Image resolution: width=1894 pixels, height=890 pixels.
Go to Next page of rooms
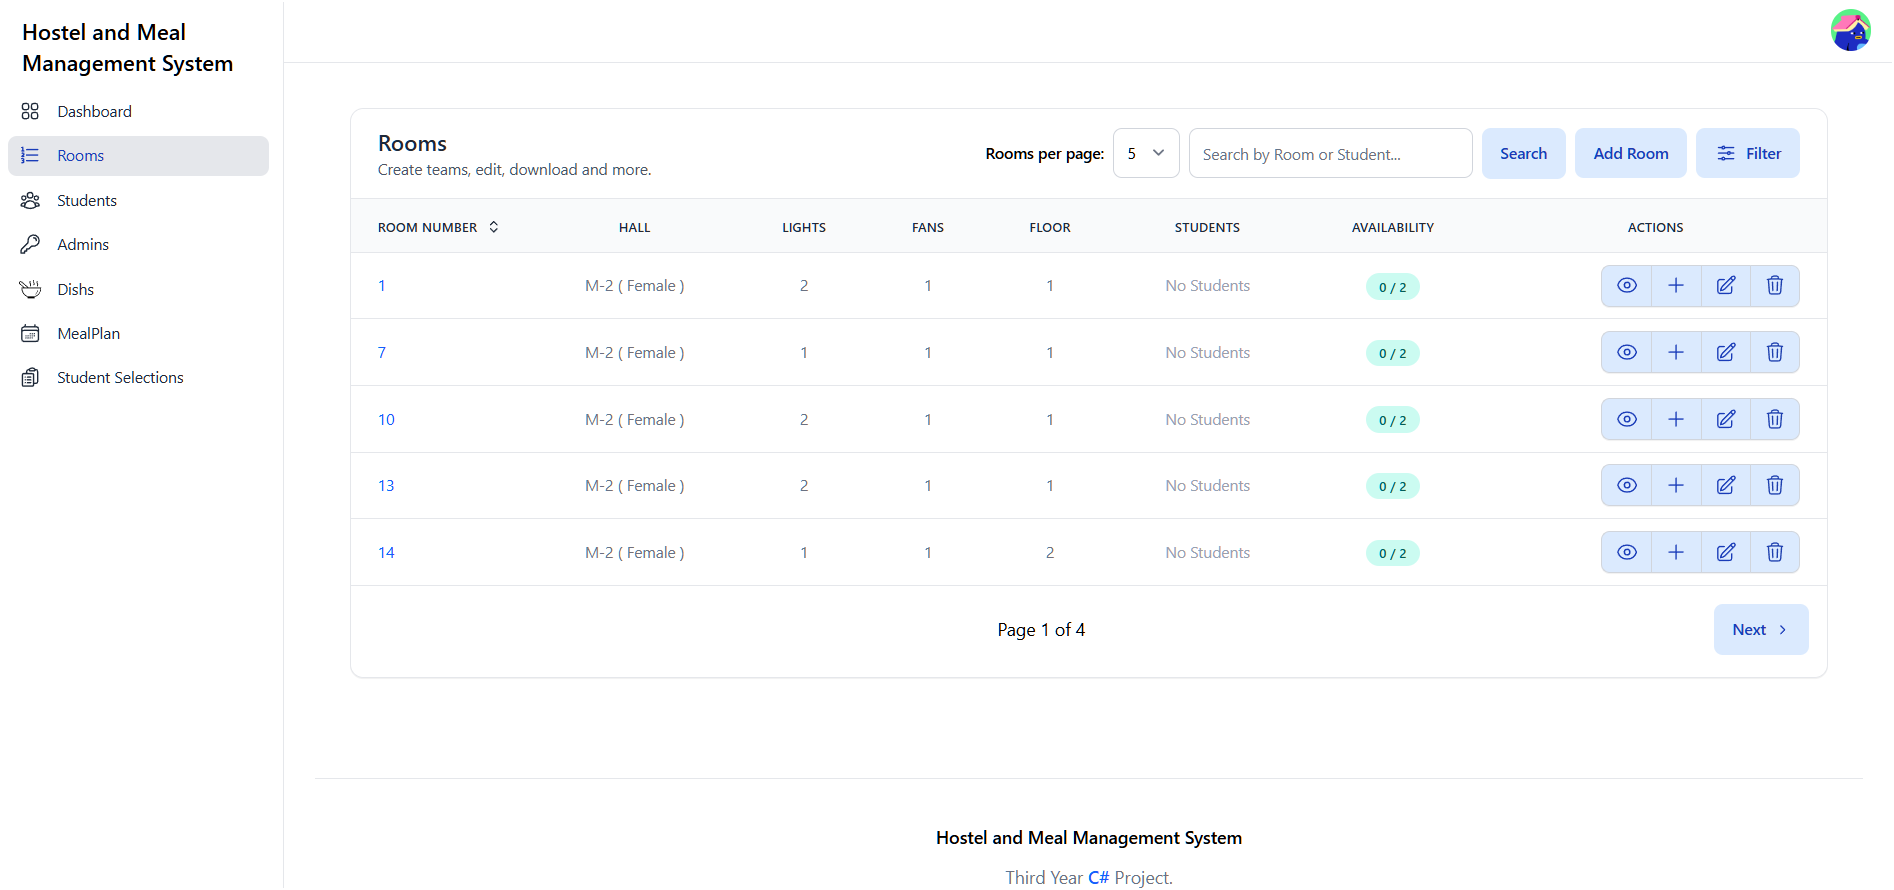point(1760,630)
